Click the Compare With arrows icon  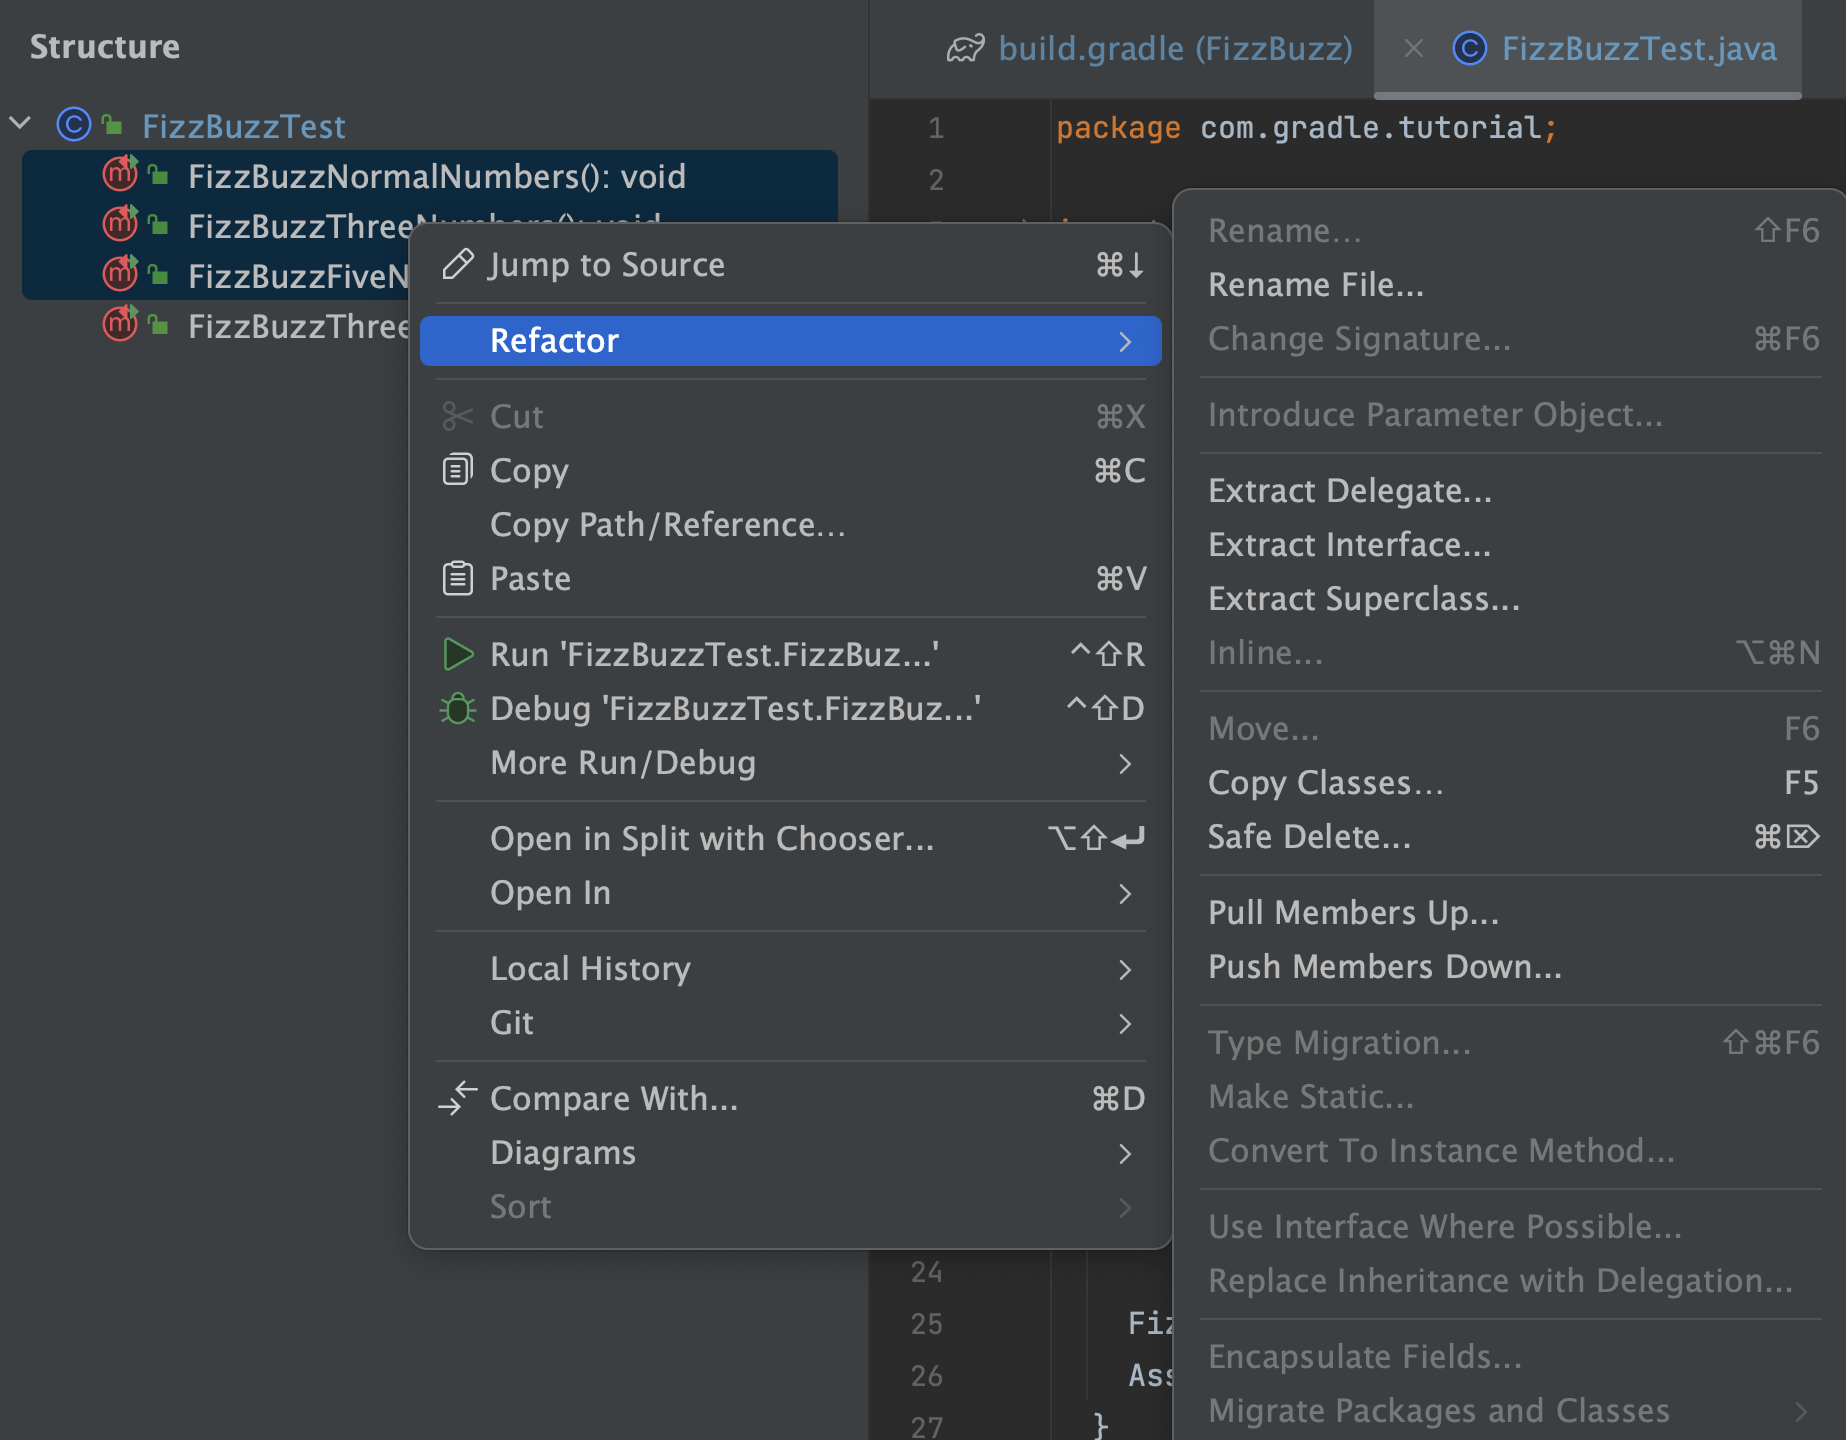click(x=457, y=1098)
